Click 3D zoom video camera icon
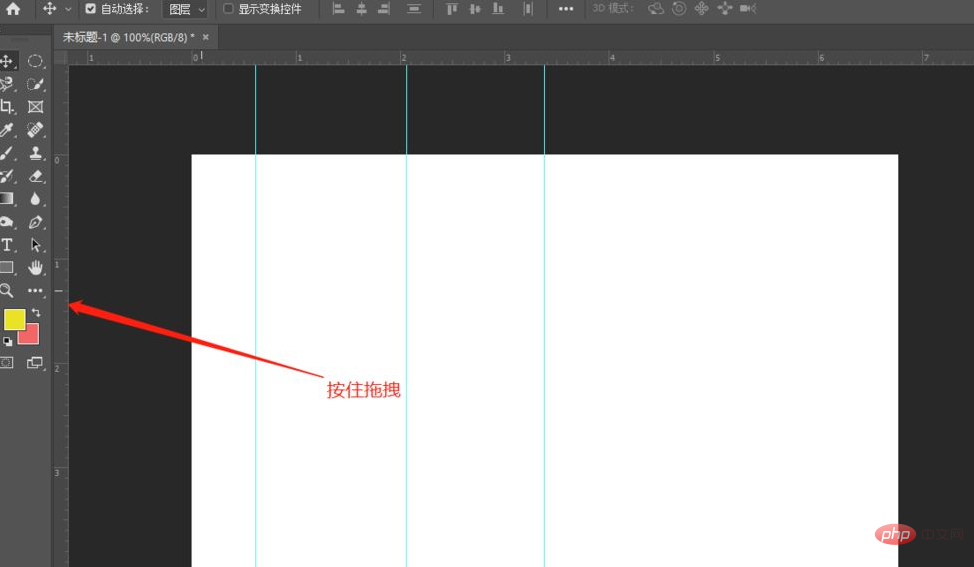974x567 pixels. pyautogui.click(x=748, y=9)
